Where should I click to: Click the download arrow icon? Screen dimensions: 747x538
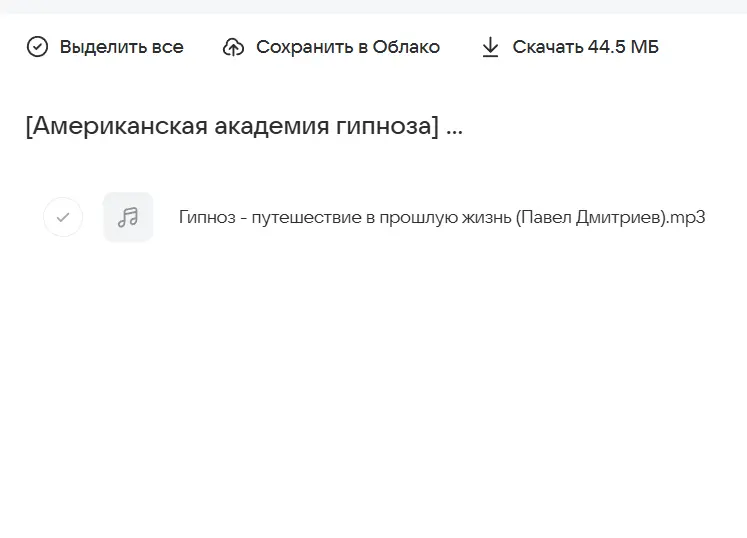tap(490, 47)
